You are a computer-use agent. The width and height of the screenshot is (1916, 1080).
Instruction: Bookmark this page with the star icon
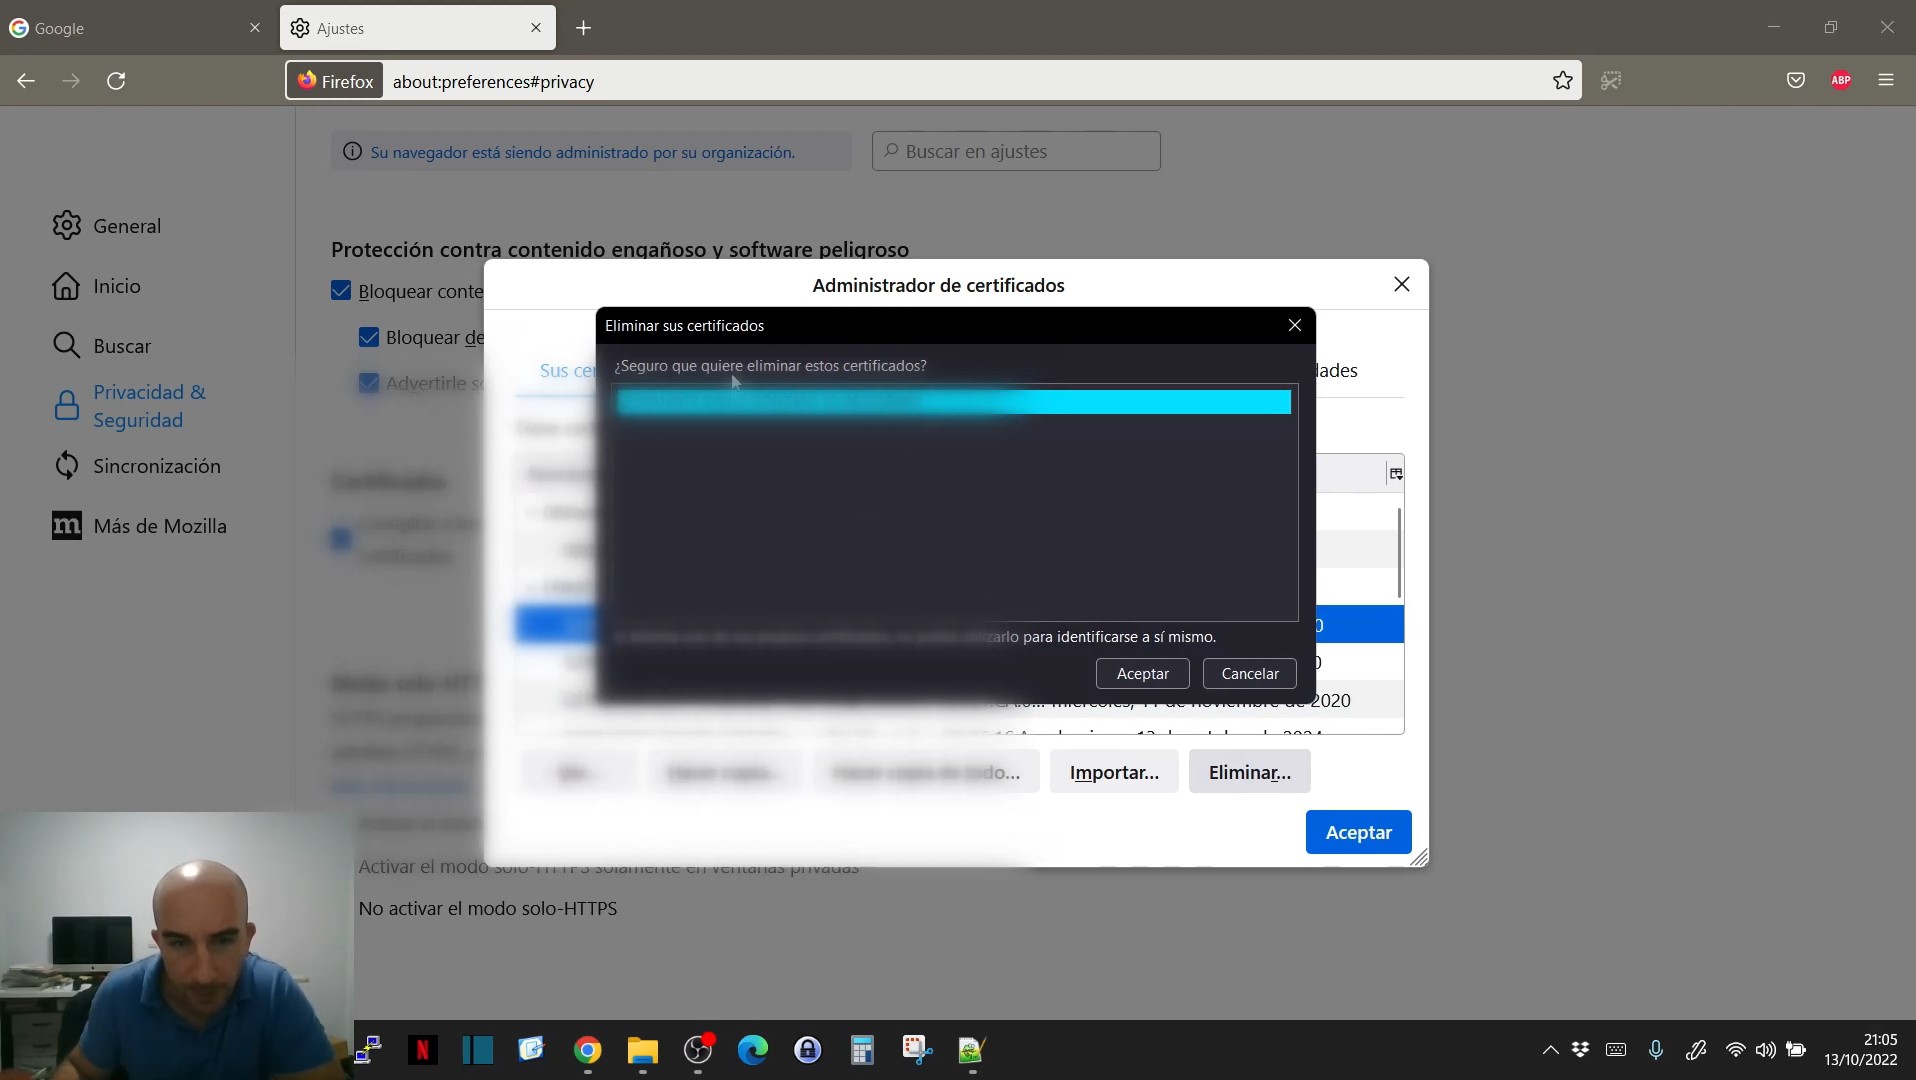[x=1563, y=81]
